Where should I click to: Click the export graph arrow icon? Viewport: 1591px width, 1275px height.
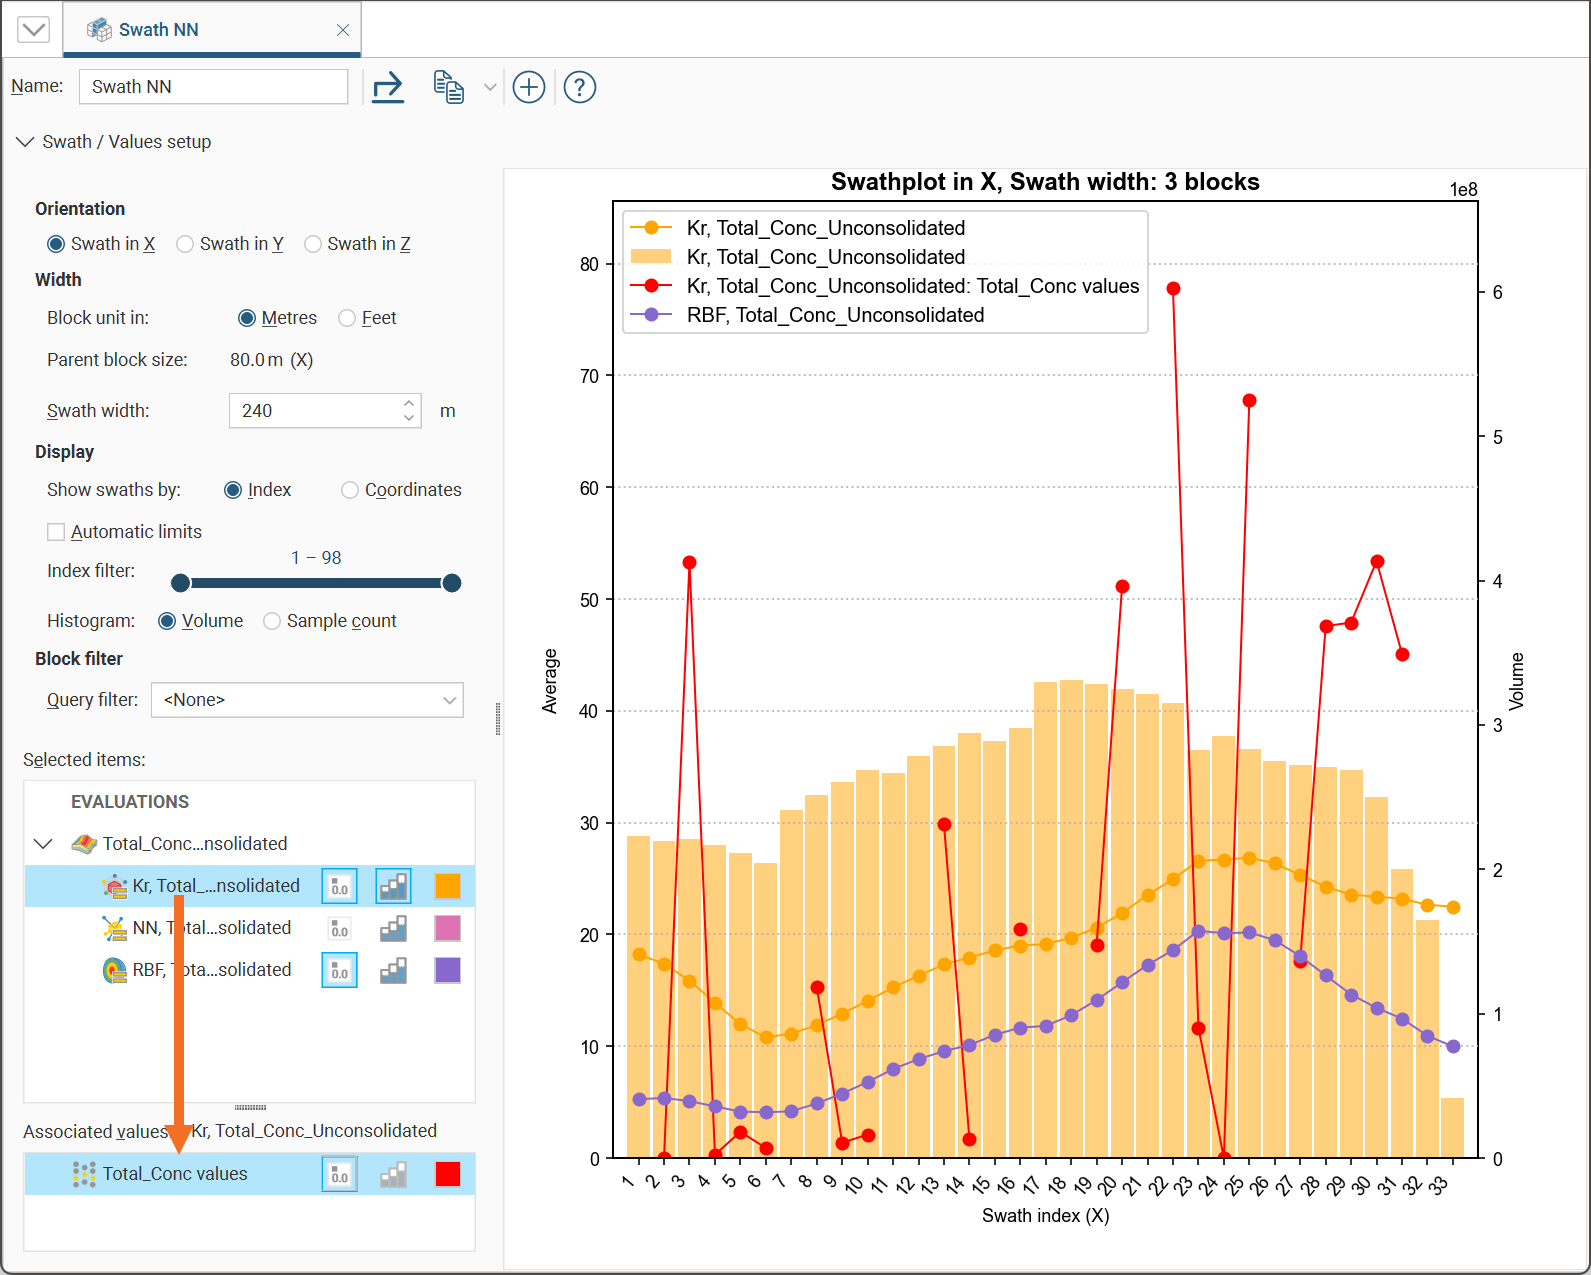tap(387, 87)
